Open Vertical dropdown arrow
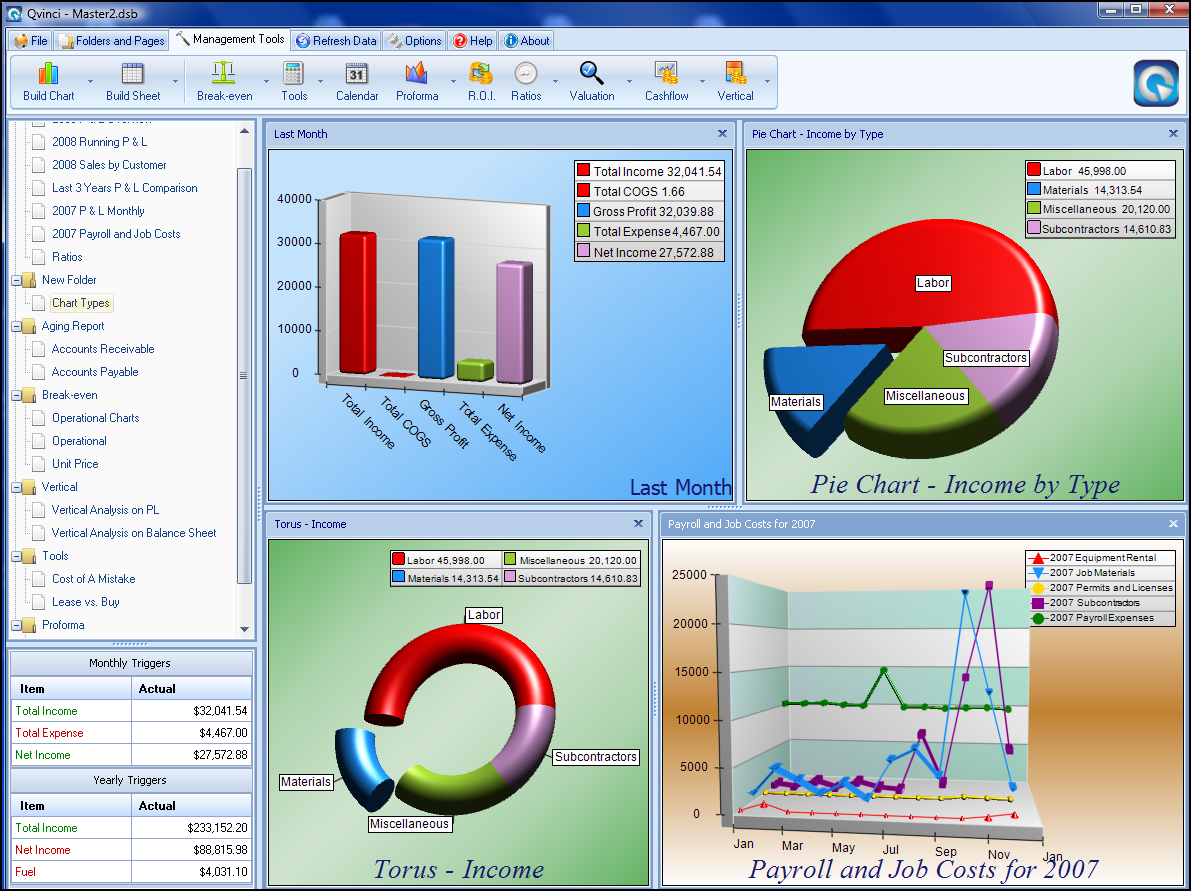1191x891 pixels. pyautogui.click(x=767, y=81)
